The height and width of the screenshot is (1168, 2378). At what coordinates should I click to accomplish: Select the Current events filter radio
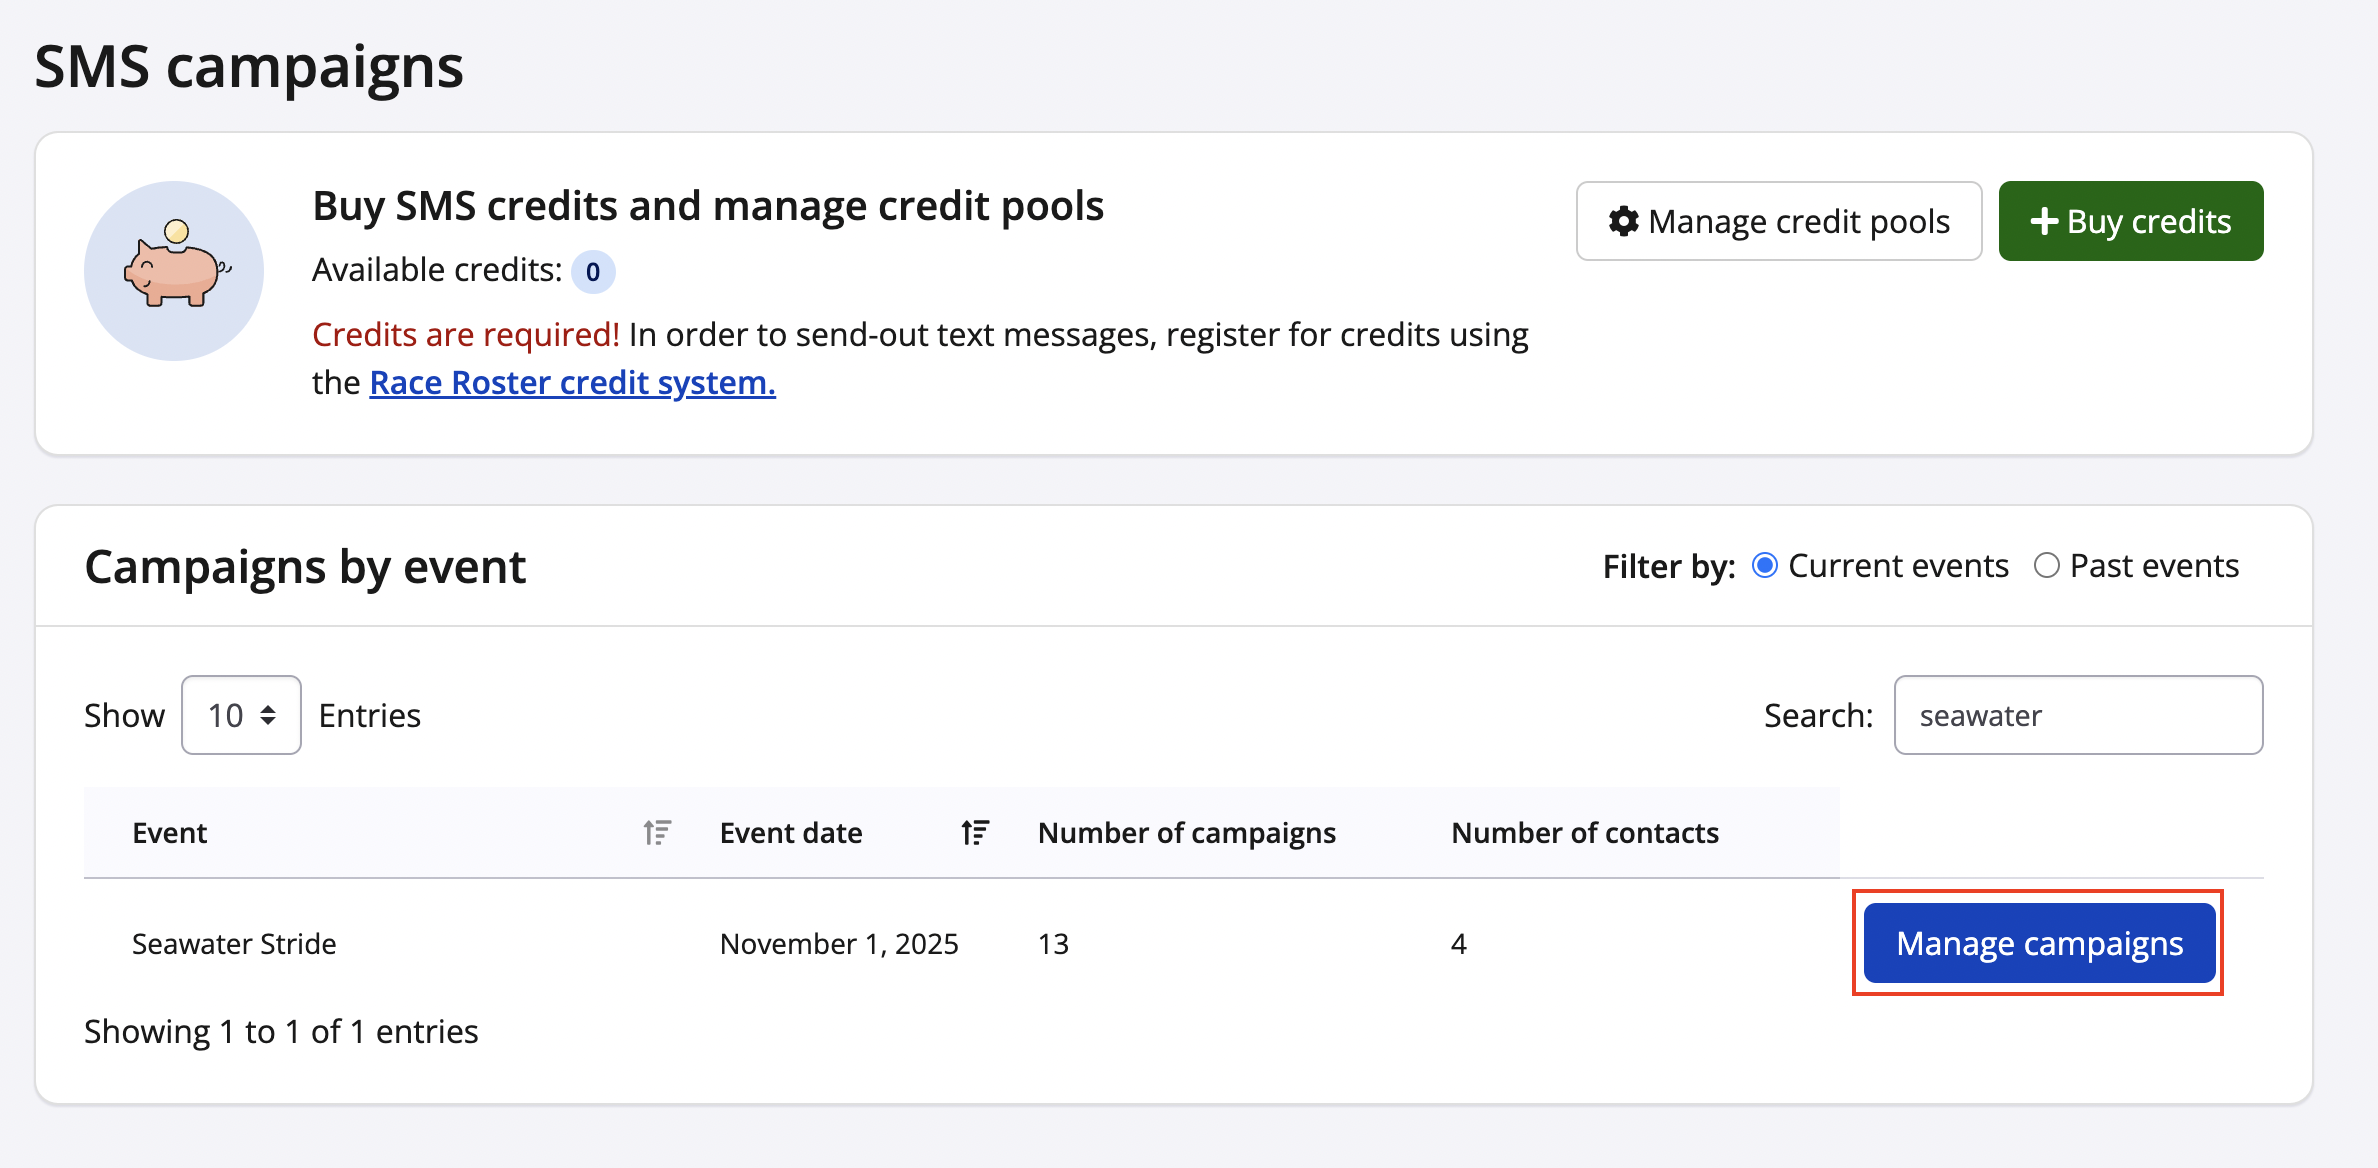point(1765,566)
